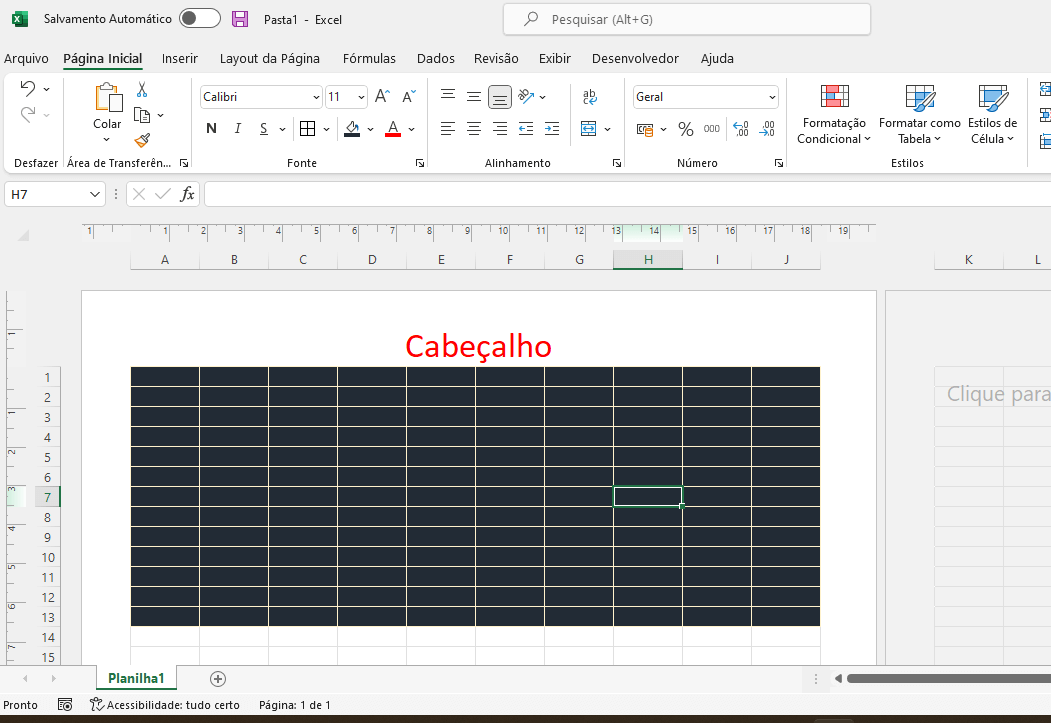Open the Número dialog launcher
Image resolution: width=1051 pixels, height=723 pixels.
pos(779,163)
